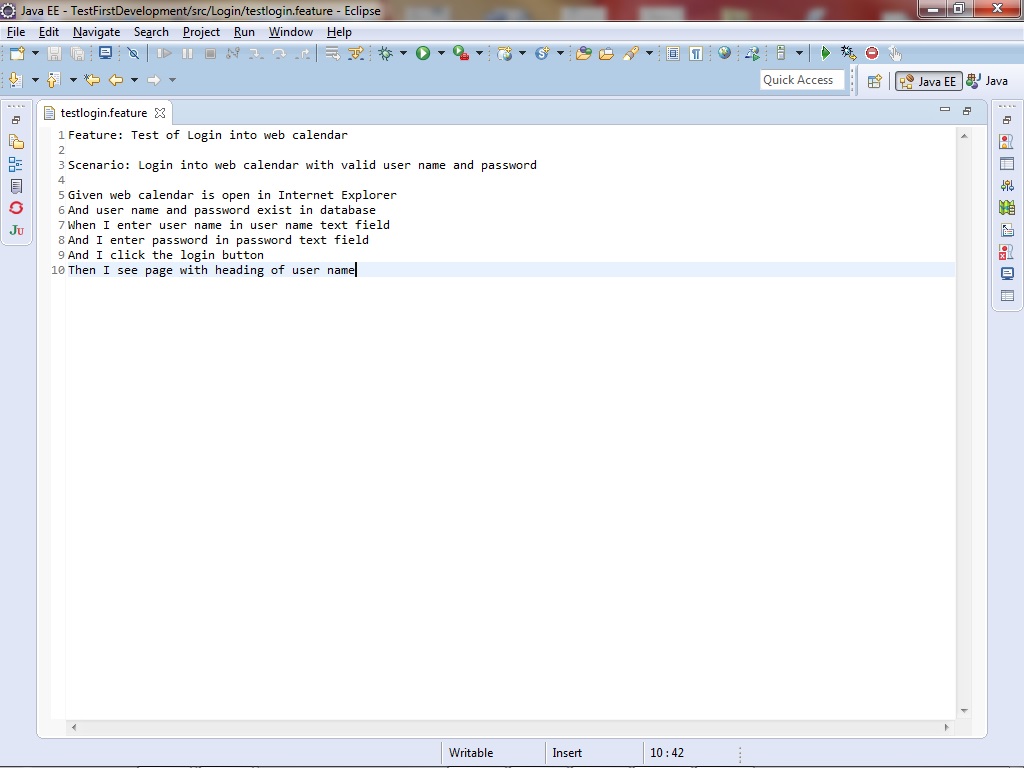Select the Java EE perspective button
Screen dimensions: 1024x768
point(928,81)
